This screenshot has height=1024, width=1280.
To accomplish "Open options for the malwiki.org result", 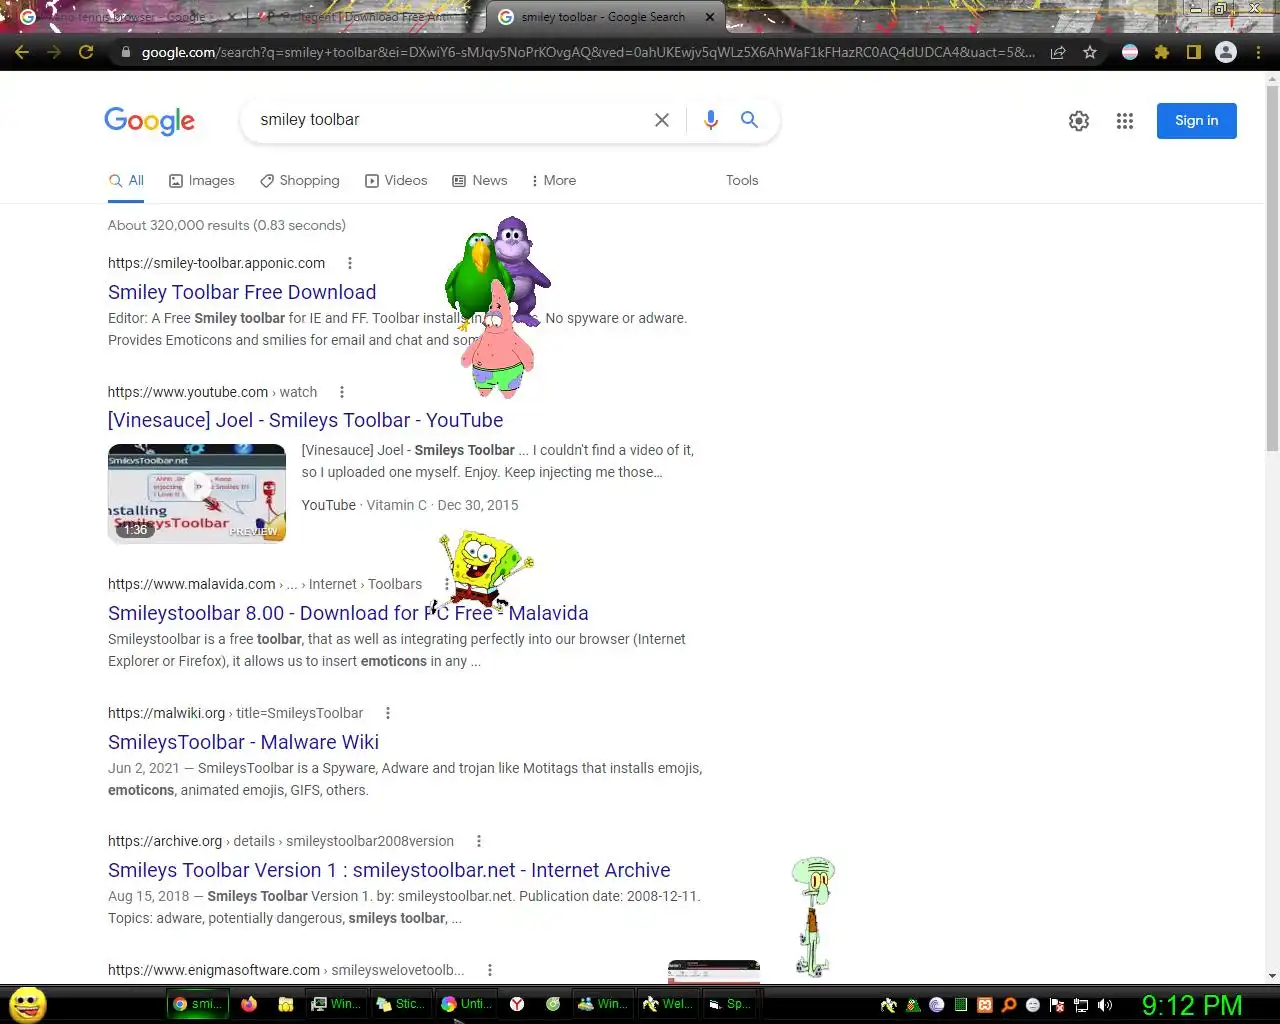I will point(387,713).
